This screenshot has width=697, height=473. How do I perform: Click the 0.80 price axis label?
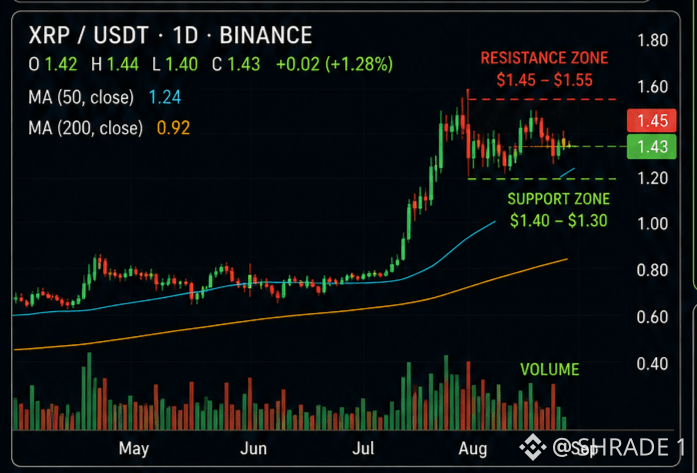coord(653,270)
